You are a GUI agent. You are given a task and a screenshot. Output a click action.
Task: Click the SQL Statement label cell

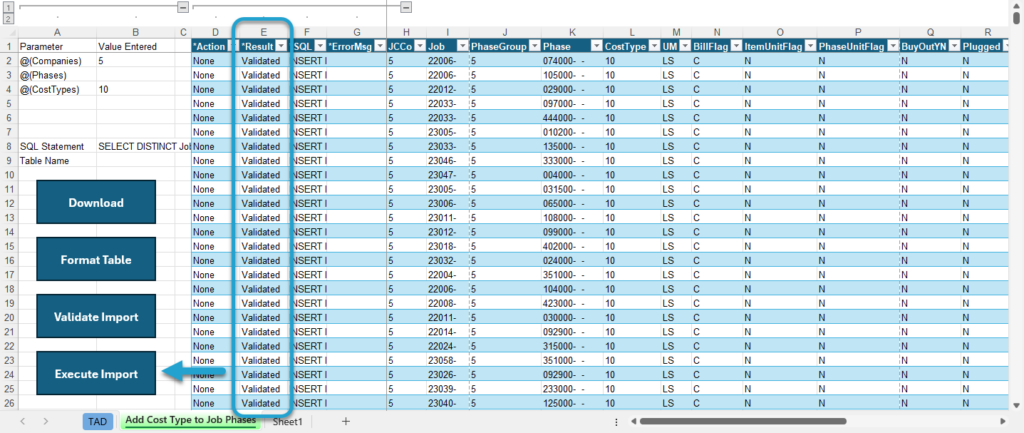pos(57,146)
